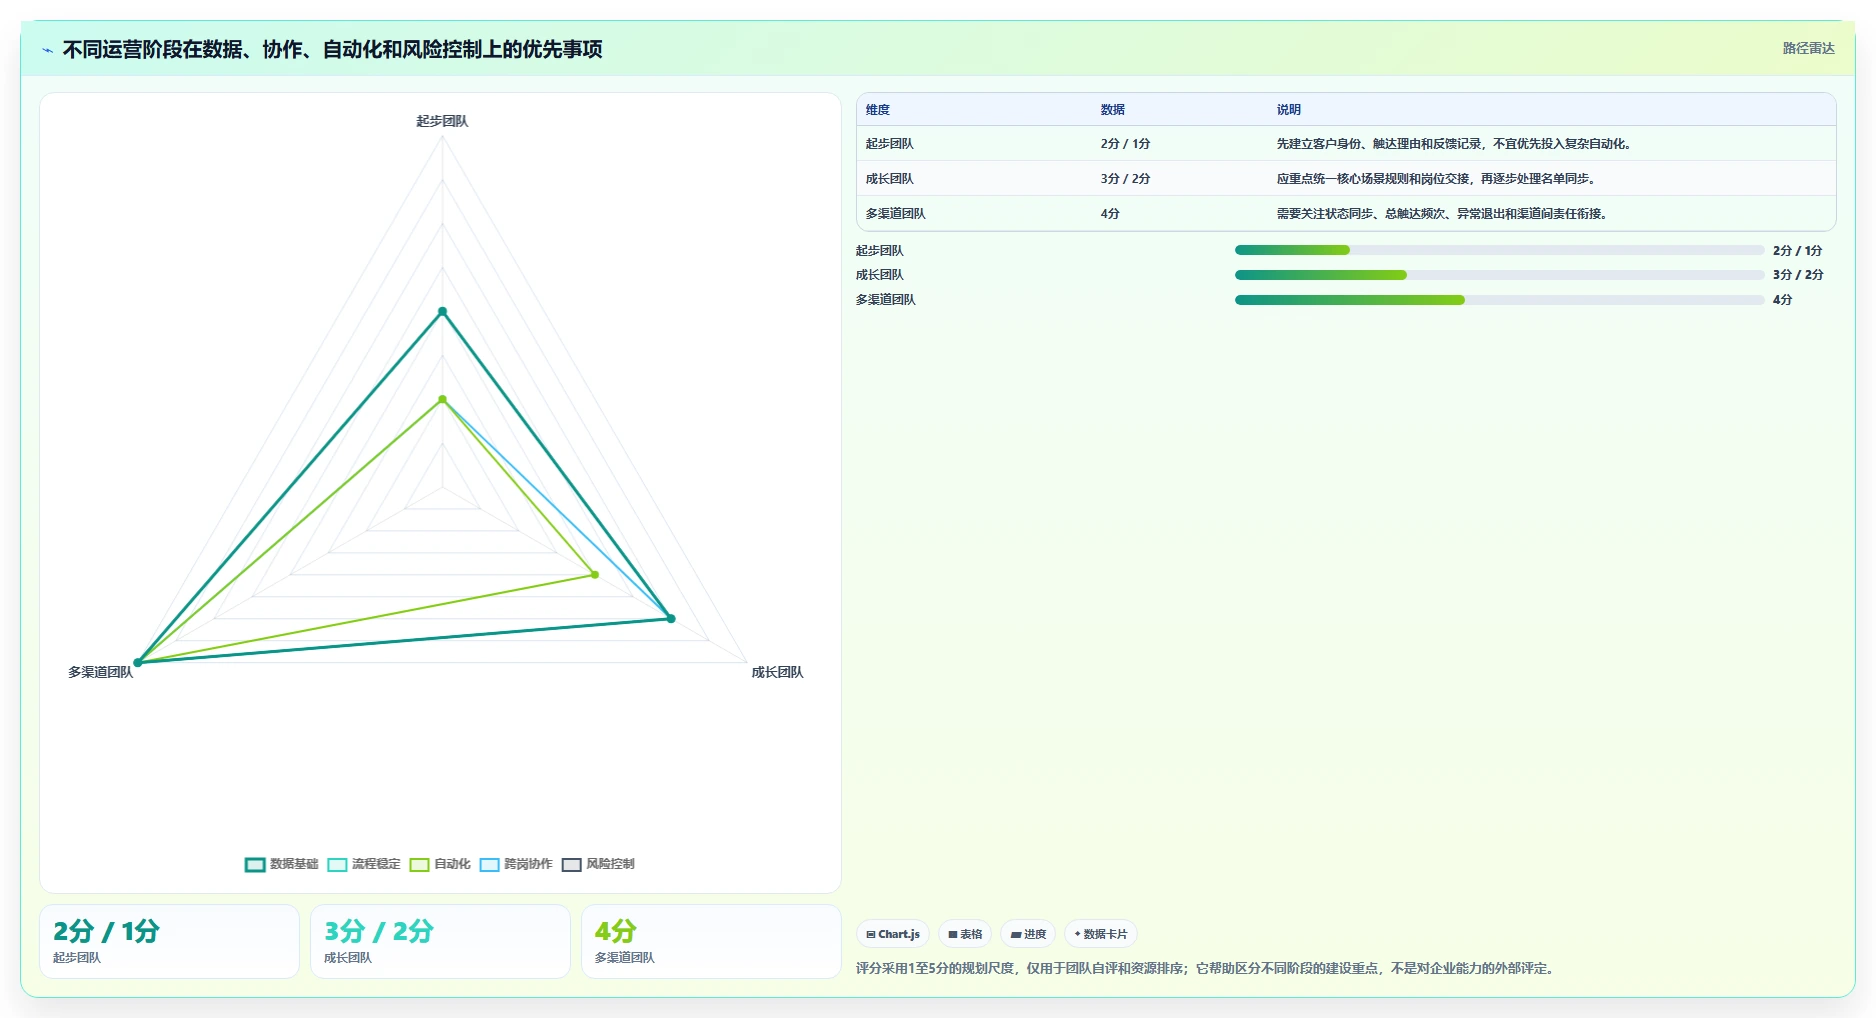Open the 4分 多渠道团队 data card

[711, 942]
